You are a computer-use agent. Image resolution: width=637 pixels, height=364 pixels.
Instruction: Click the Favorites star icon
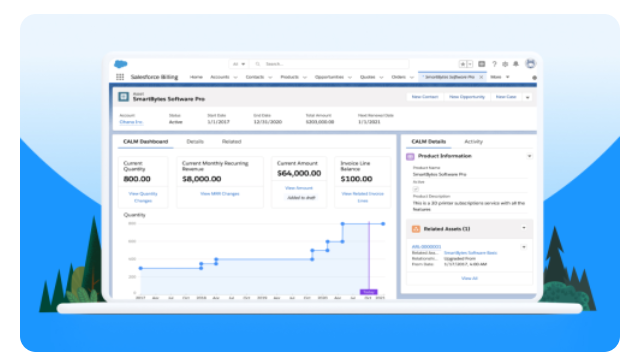point(463,64)
